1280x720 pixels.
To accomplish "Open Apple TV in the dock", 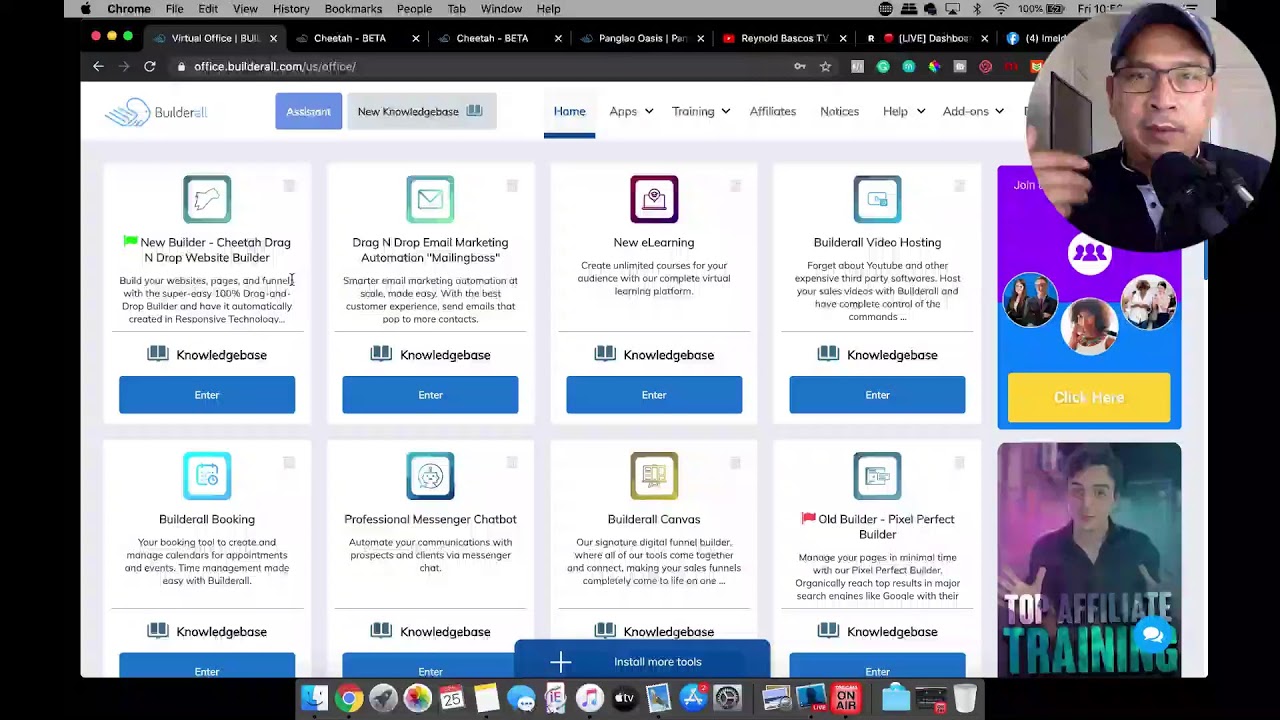I will point(624,697).
